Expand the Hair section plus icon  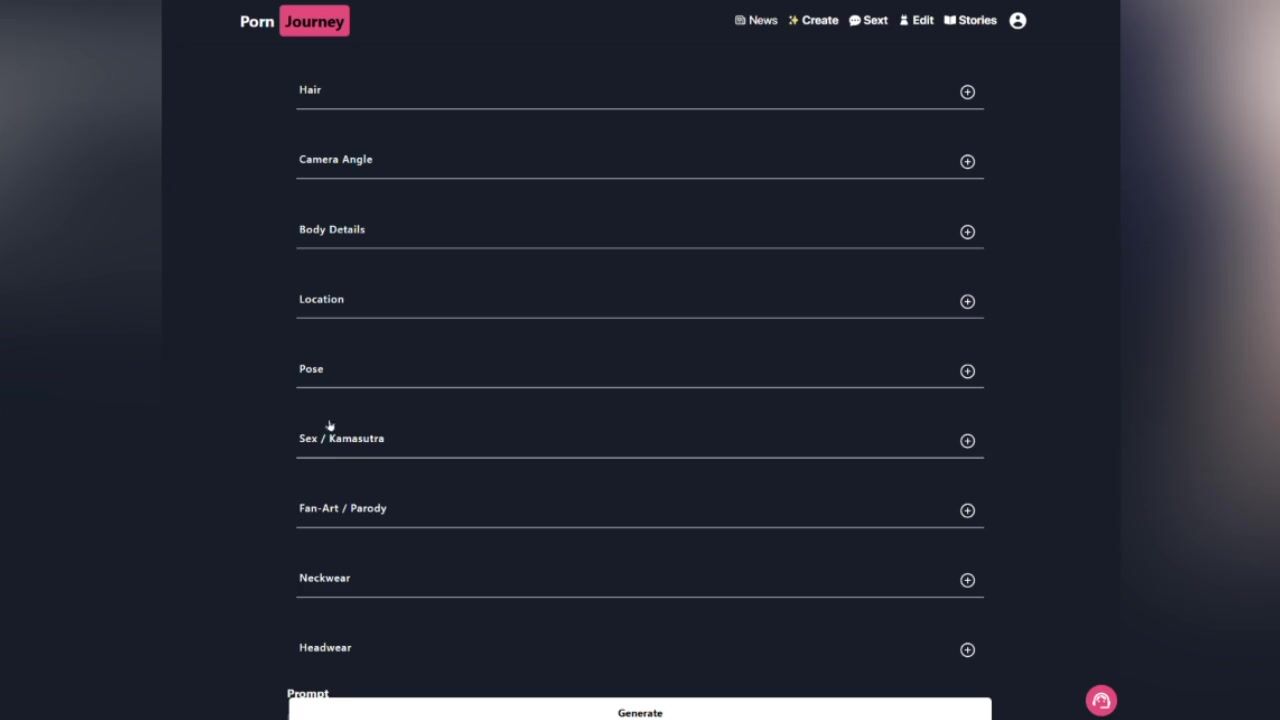coord(967,92)
